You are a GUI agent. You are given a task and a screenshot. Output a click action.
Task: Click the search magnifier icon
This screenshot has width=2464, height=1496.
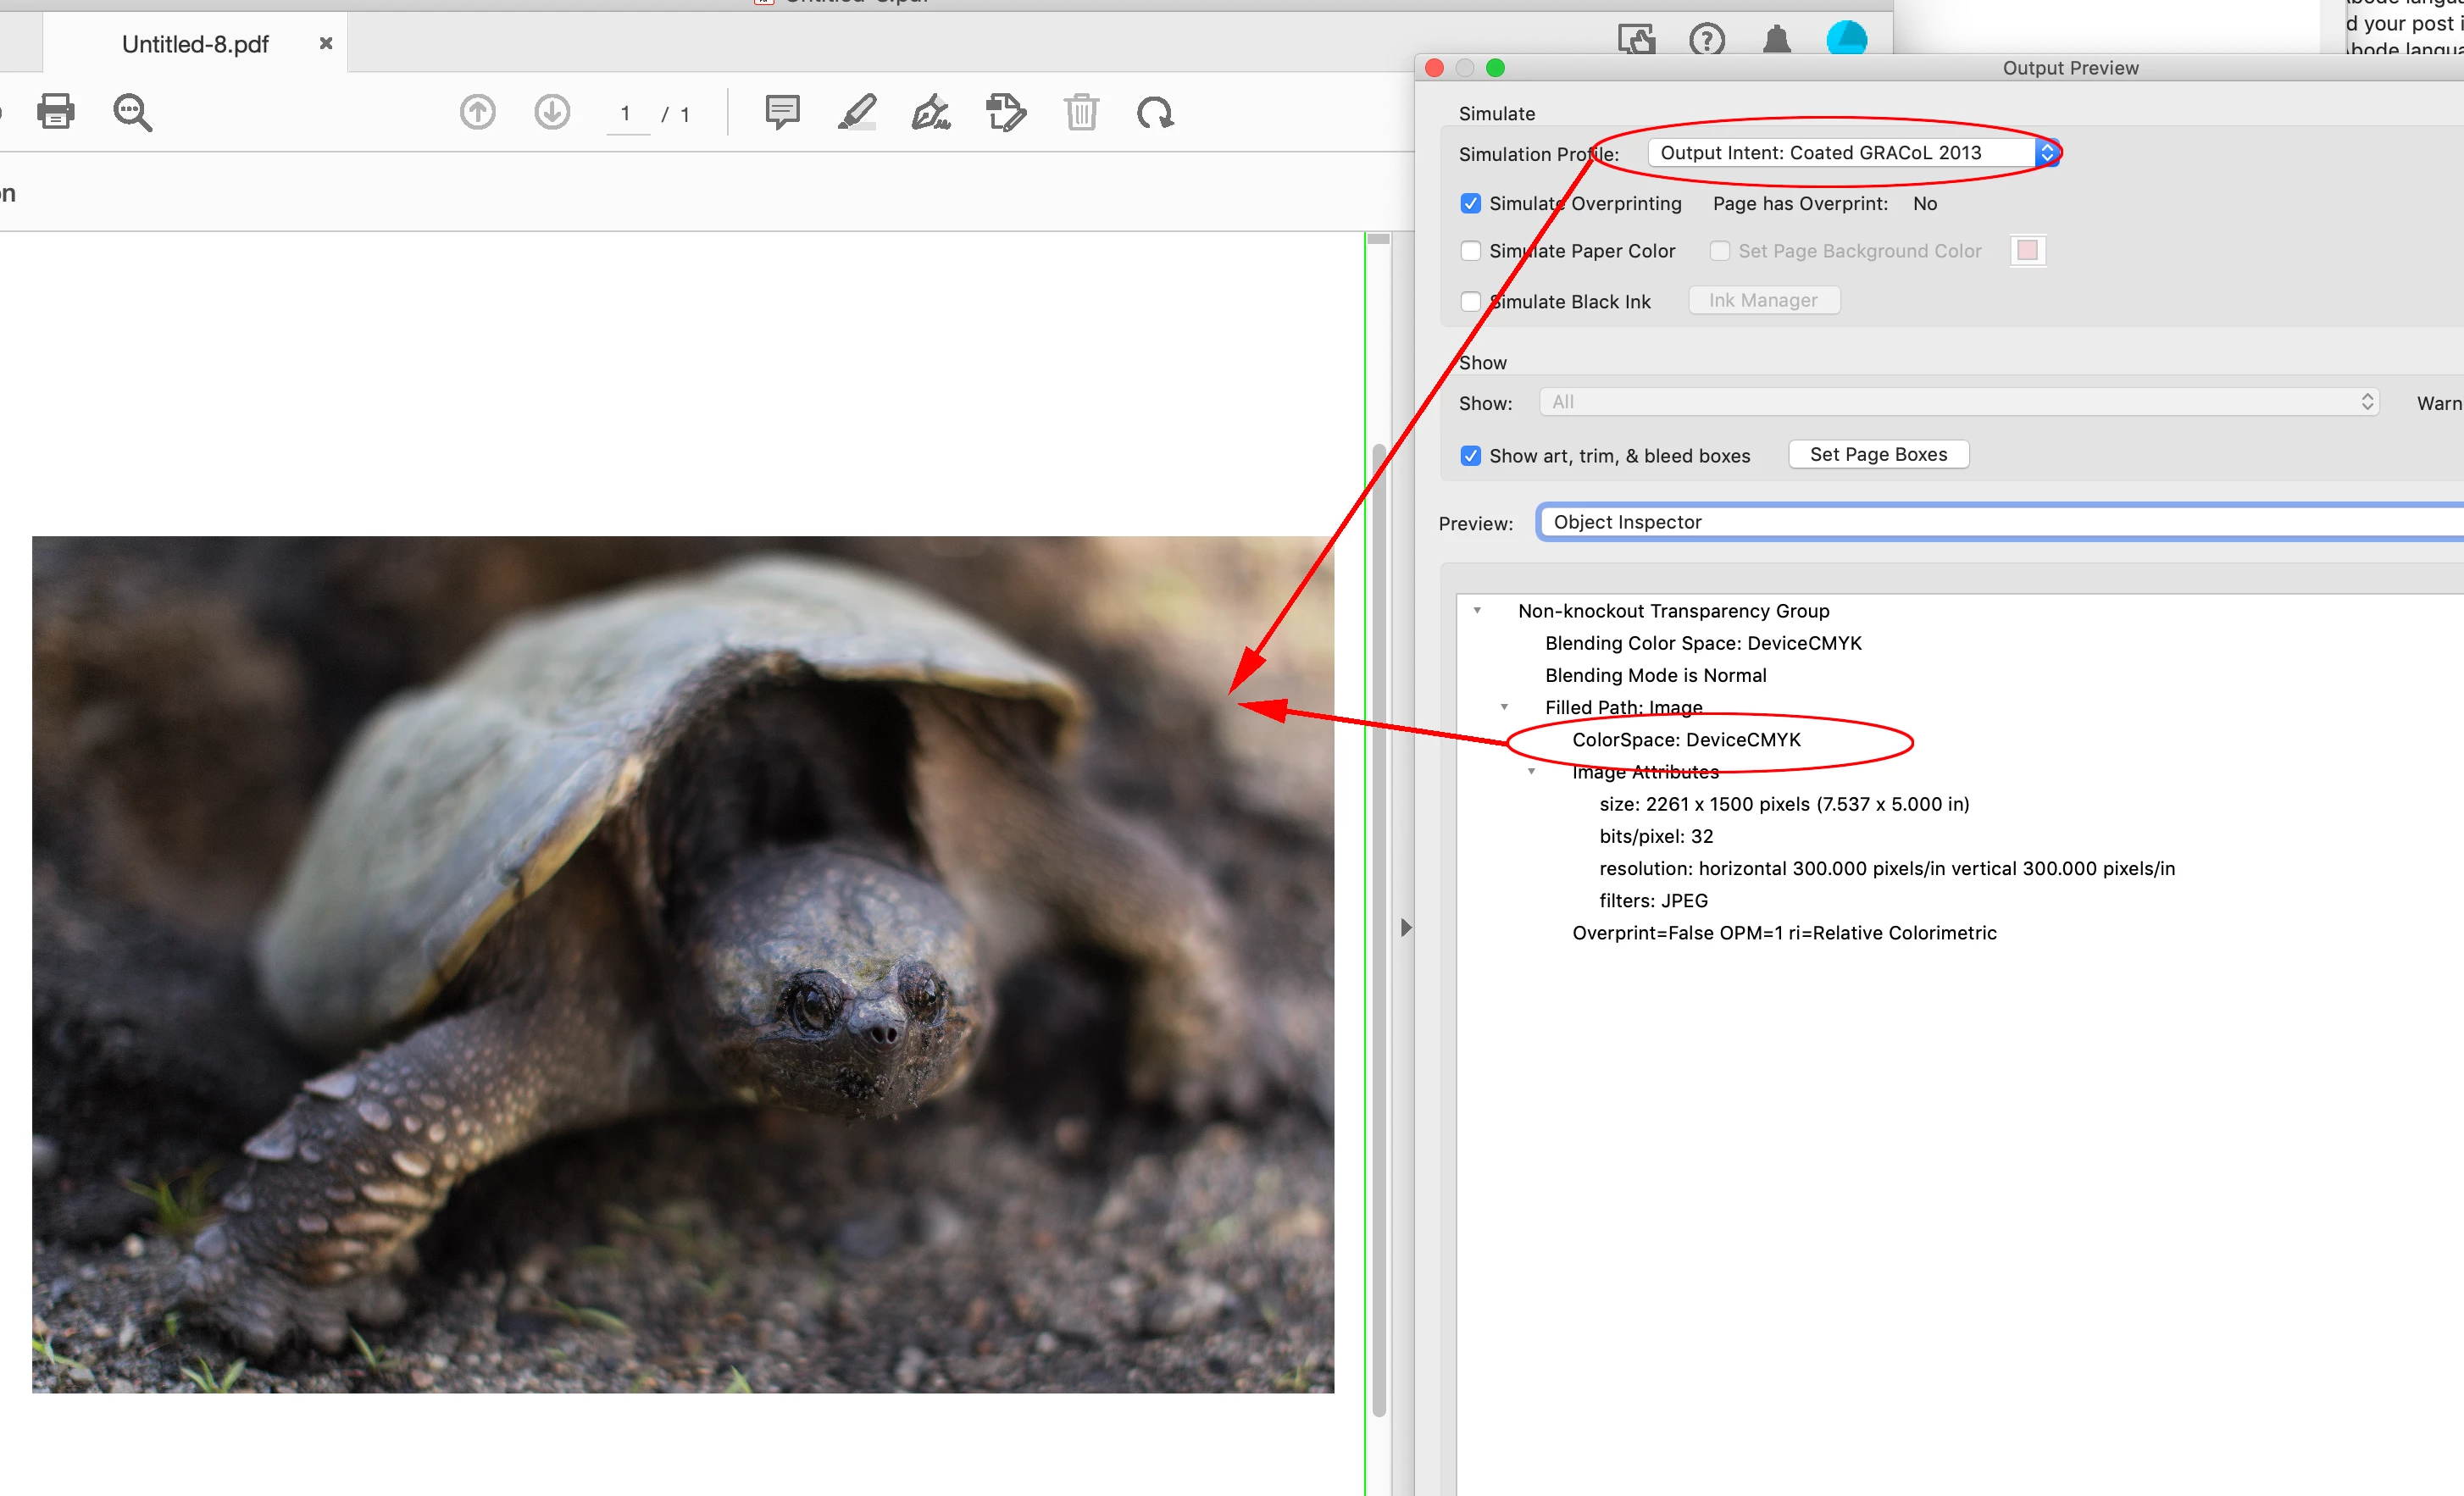tap(132, 112)
